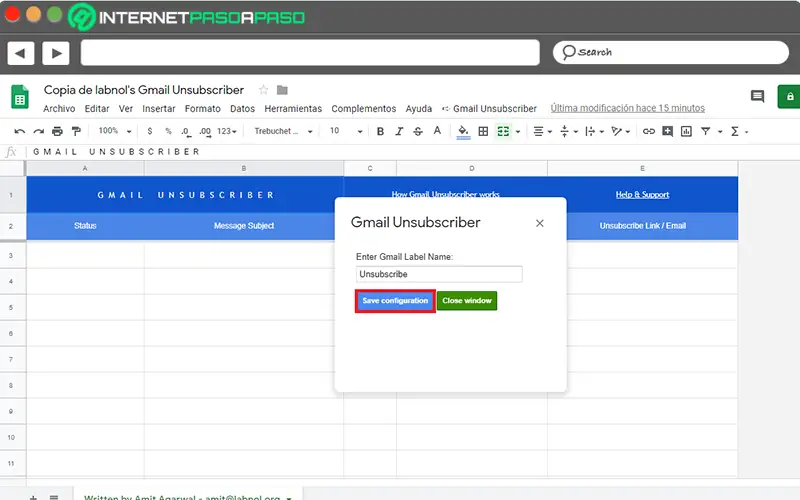Viewport: 800px width, 500px height.
Task: Click the Merge cells icon
Action: point(503,132)
